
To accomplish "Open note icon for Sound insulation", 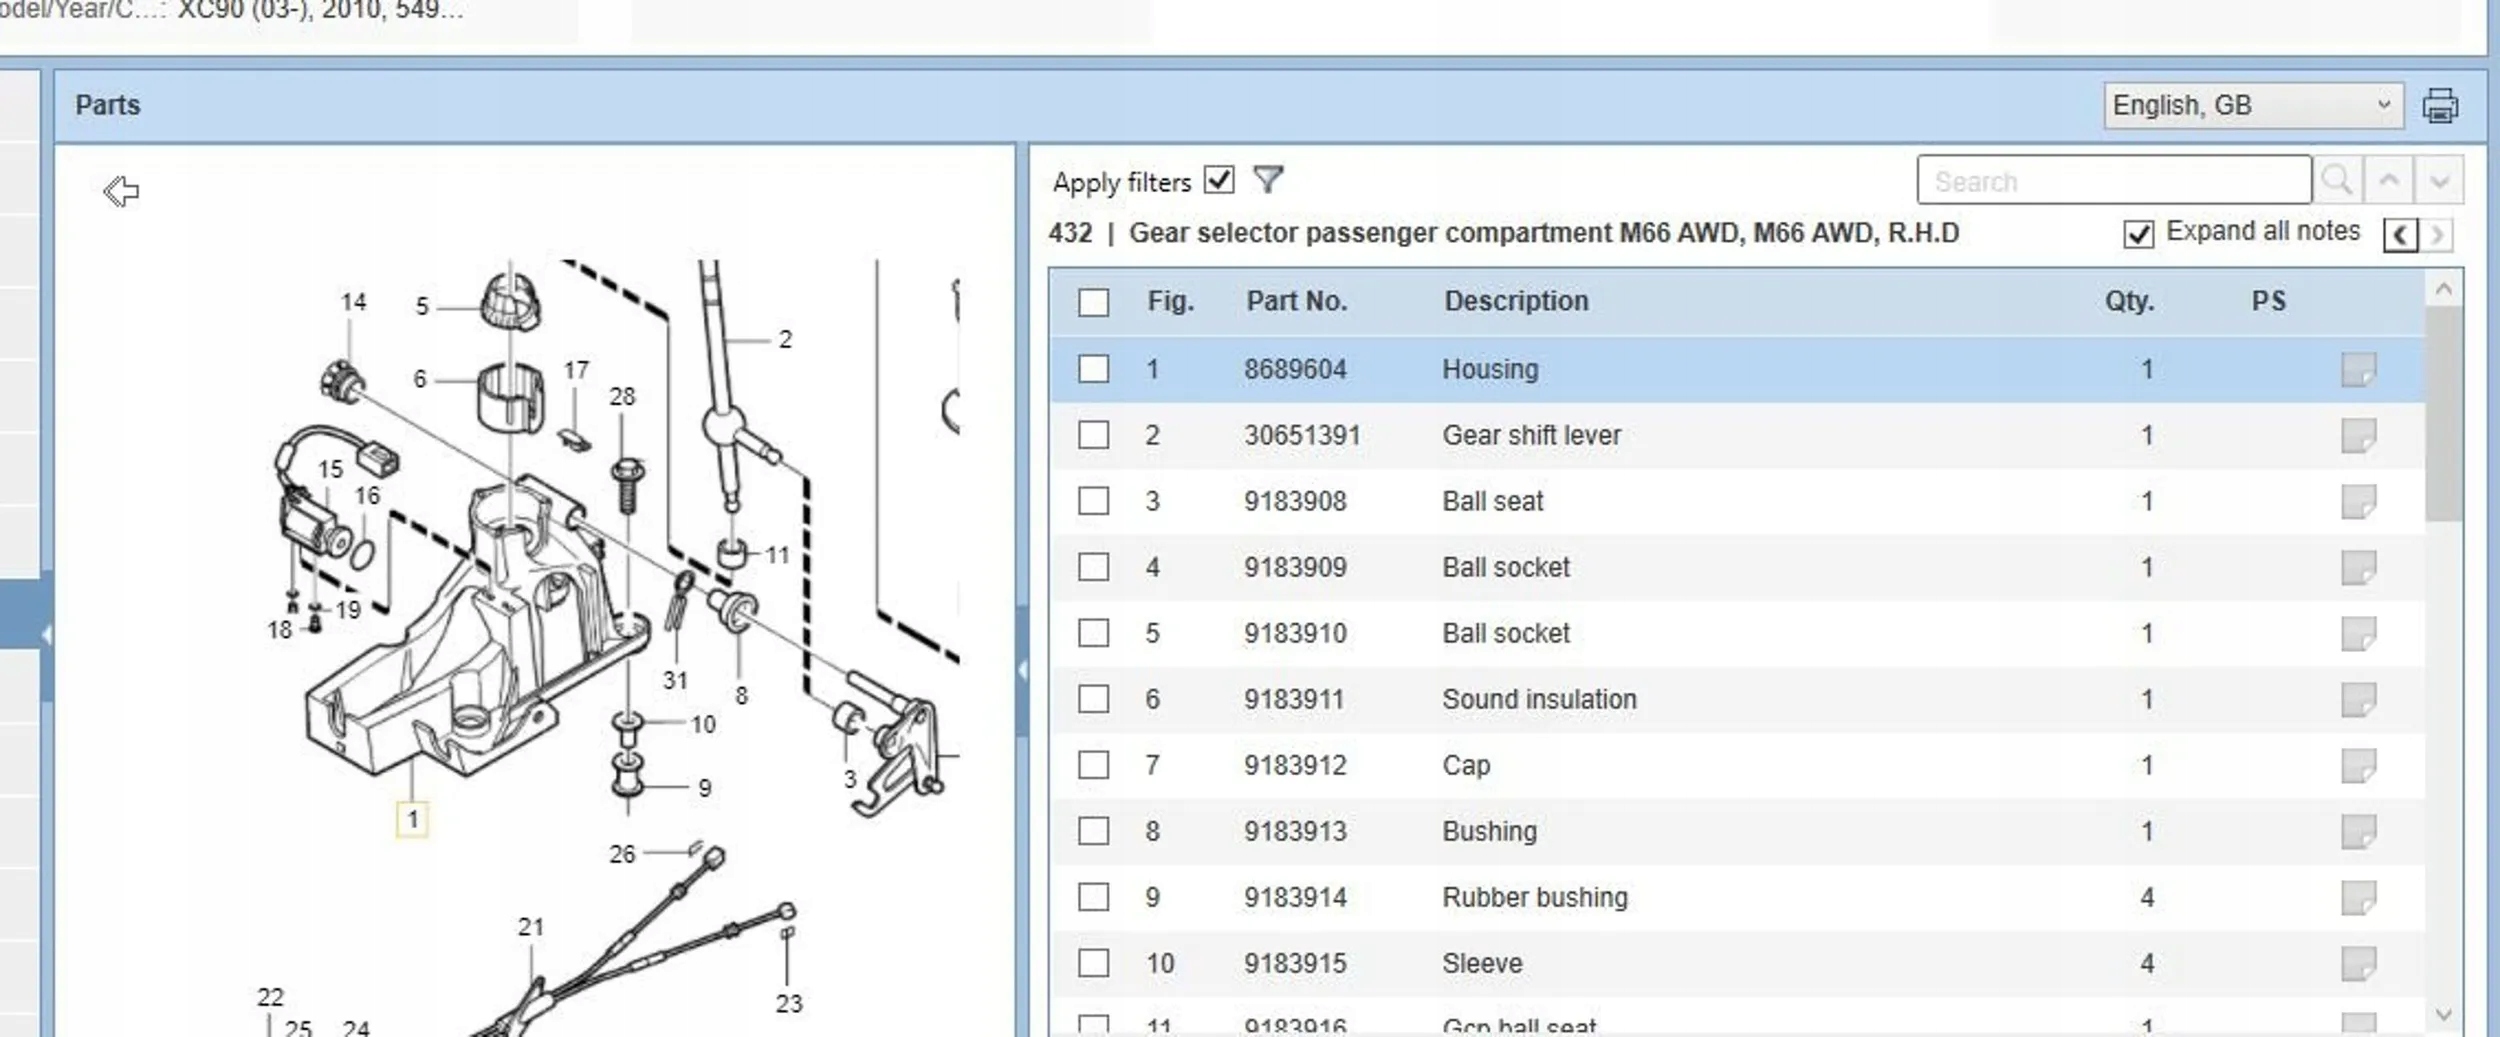I will pos(2358,699).
